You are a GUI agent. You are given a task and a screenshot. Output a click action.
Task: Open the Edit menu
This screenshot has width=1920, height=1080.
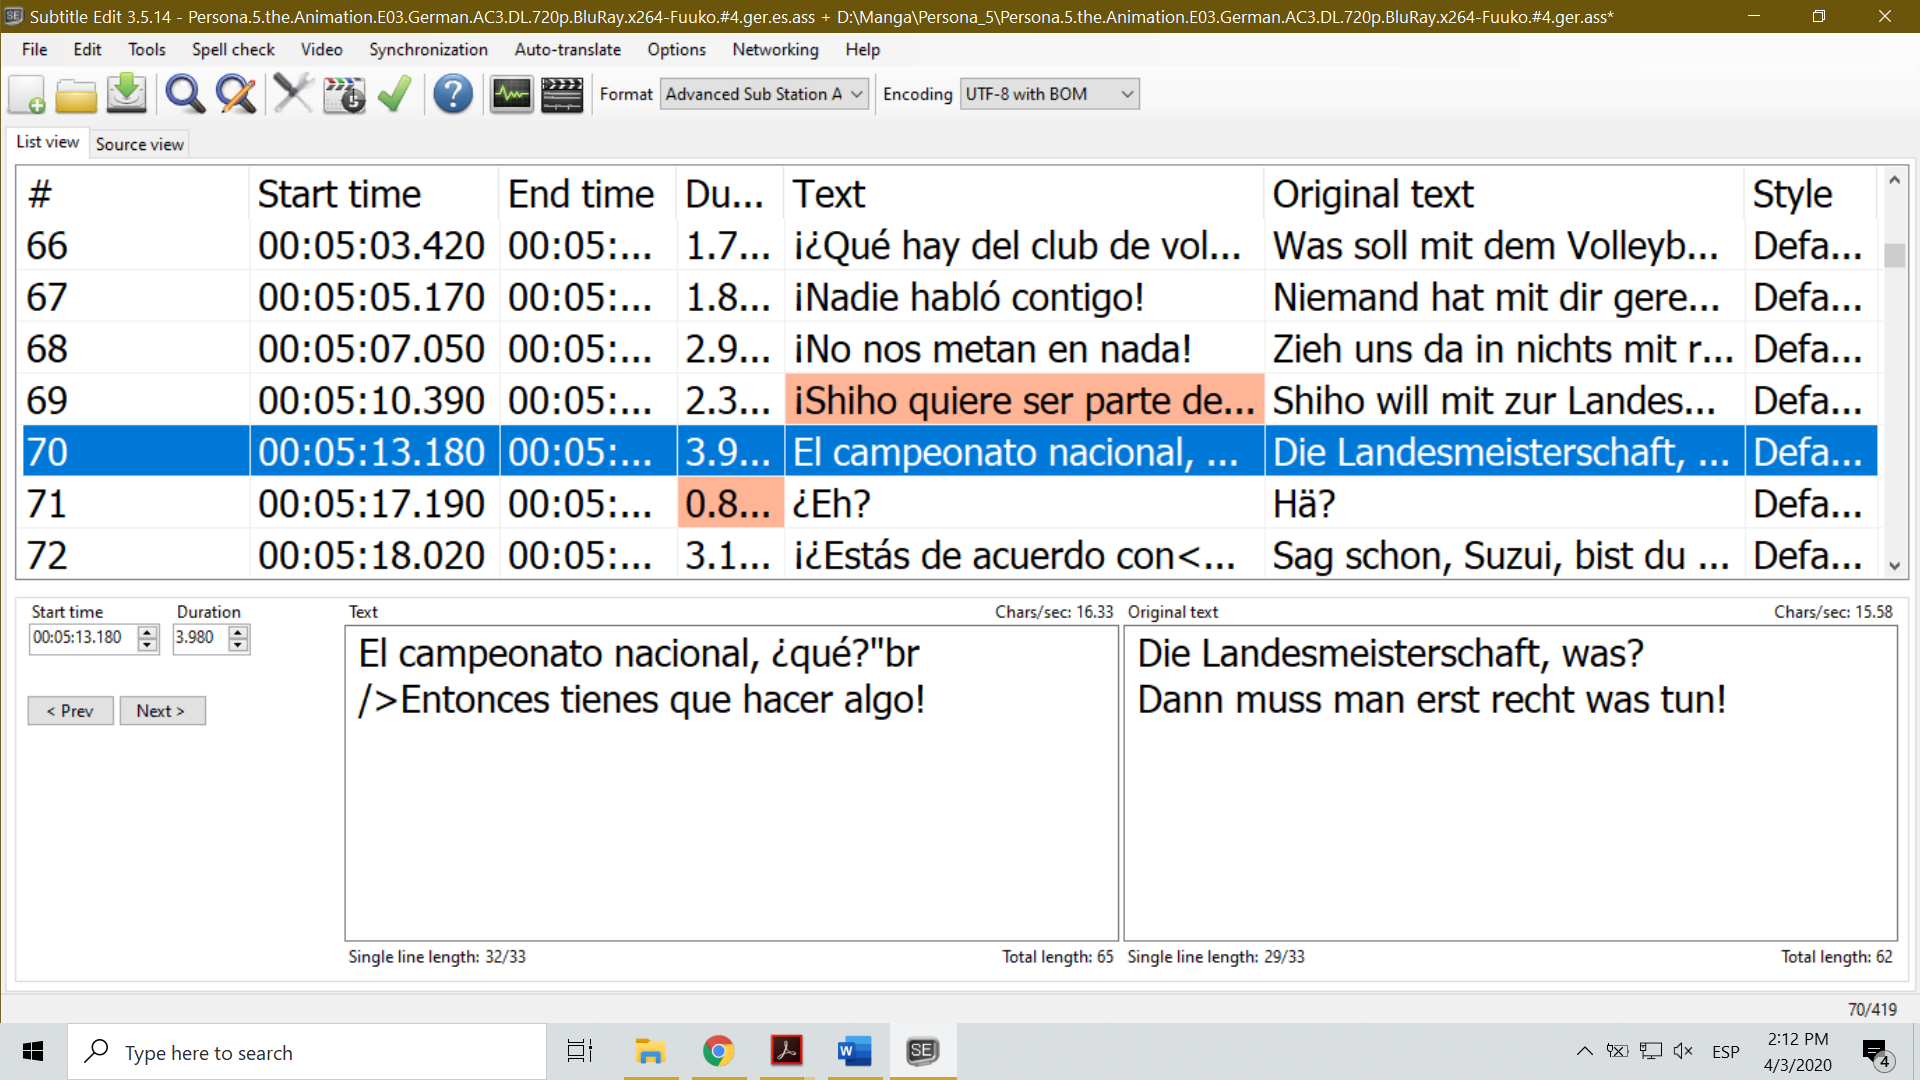pyautogui.click(x=87, y=50)
